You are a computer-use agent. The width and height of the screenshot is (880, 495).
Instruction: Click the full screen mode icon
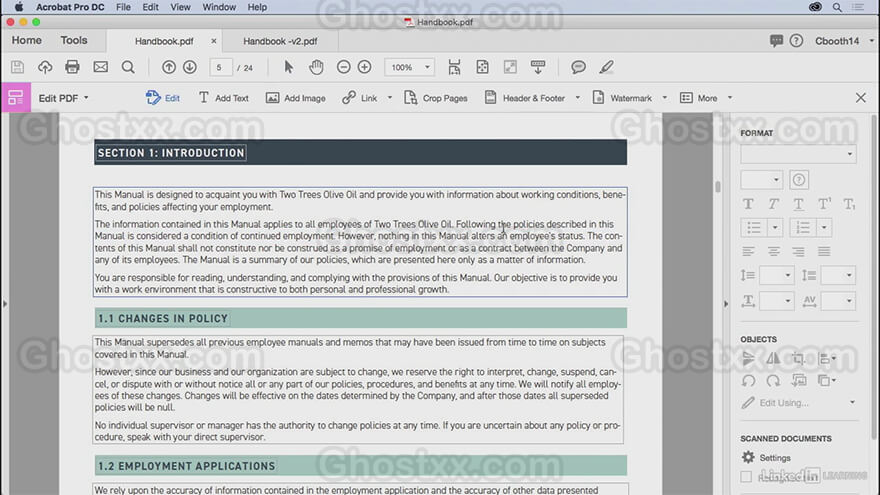[510, 67]
